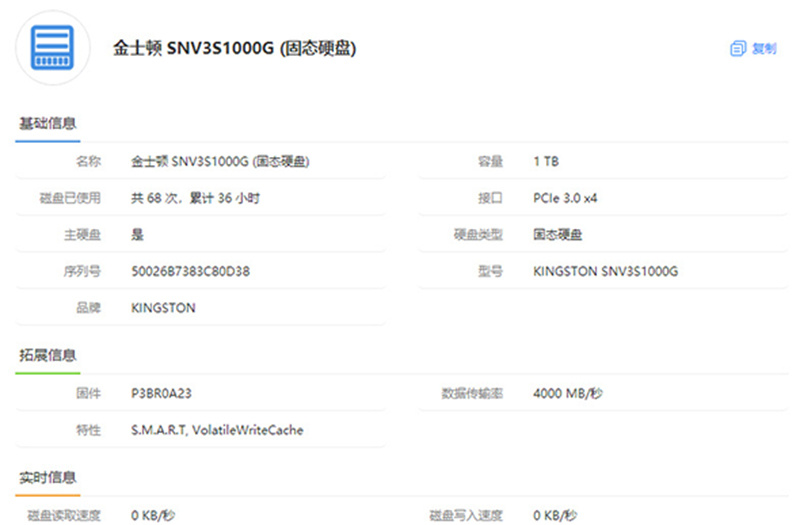The image size is (800, 525).
Task: Select the 拓展信息 section header
Action: coord(48,355)
